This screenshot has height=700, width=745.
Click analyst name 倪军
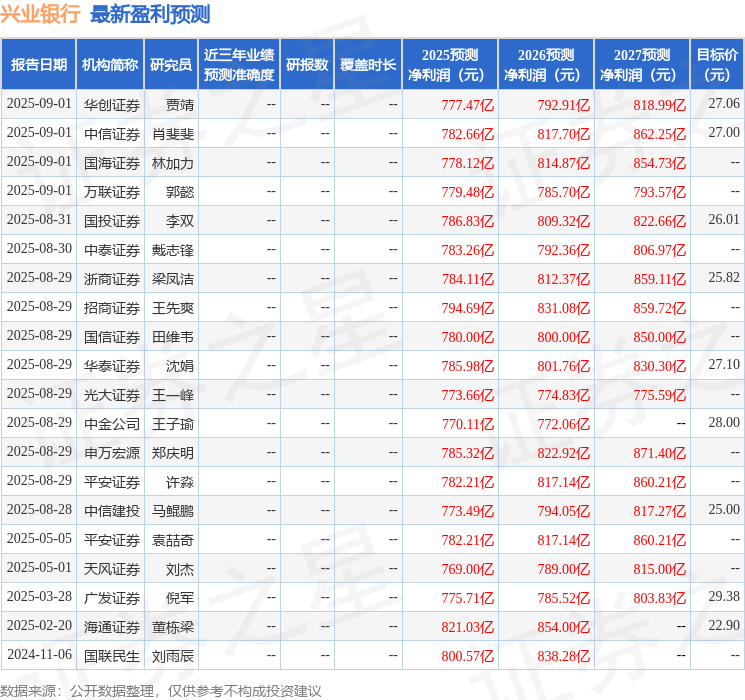(x=180, y=598)
